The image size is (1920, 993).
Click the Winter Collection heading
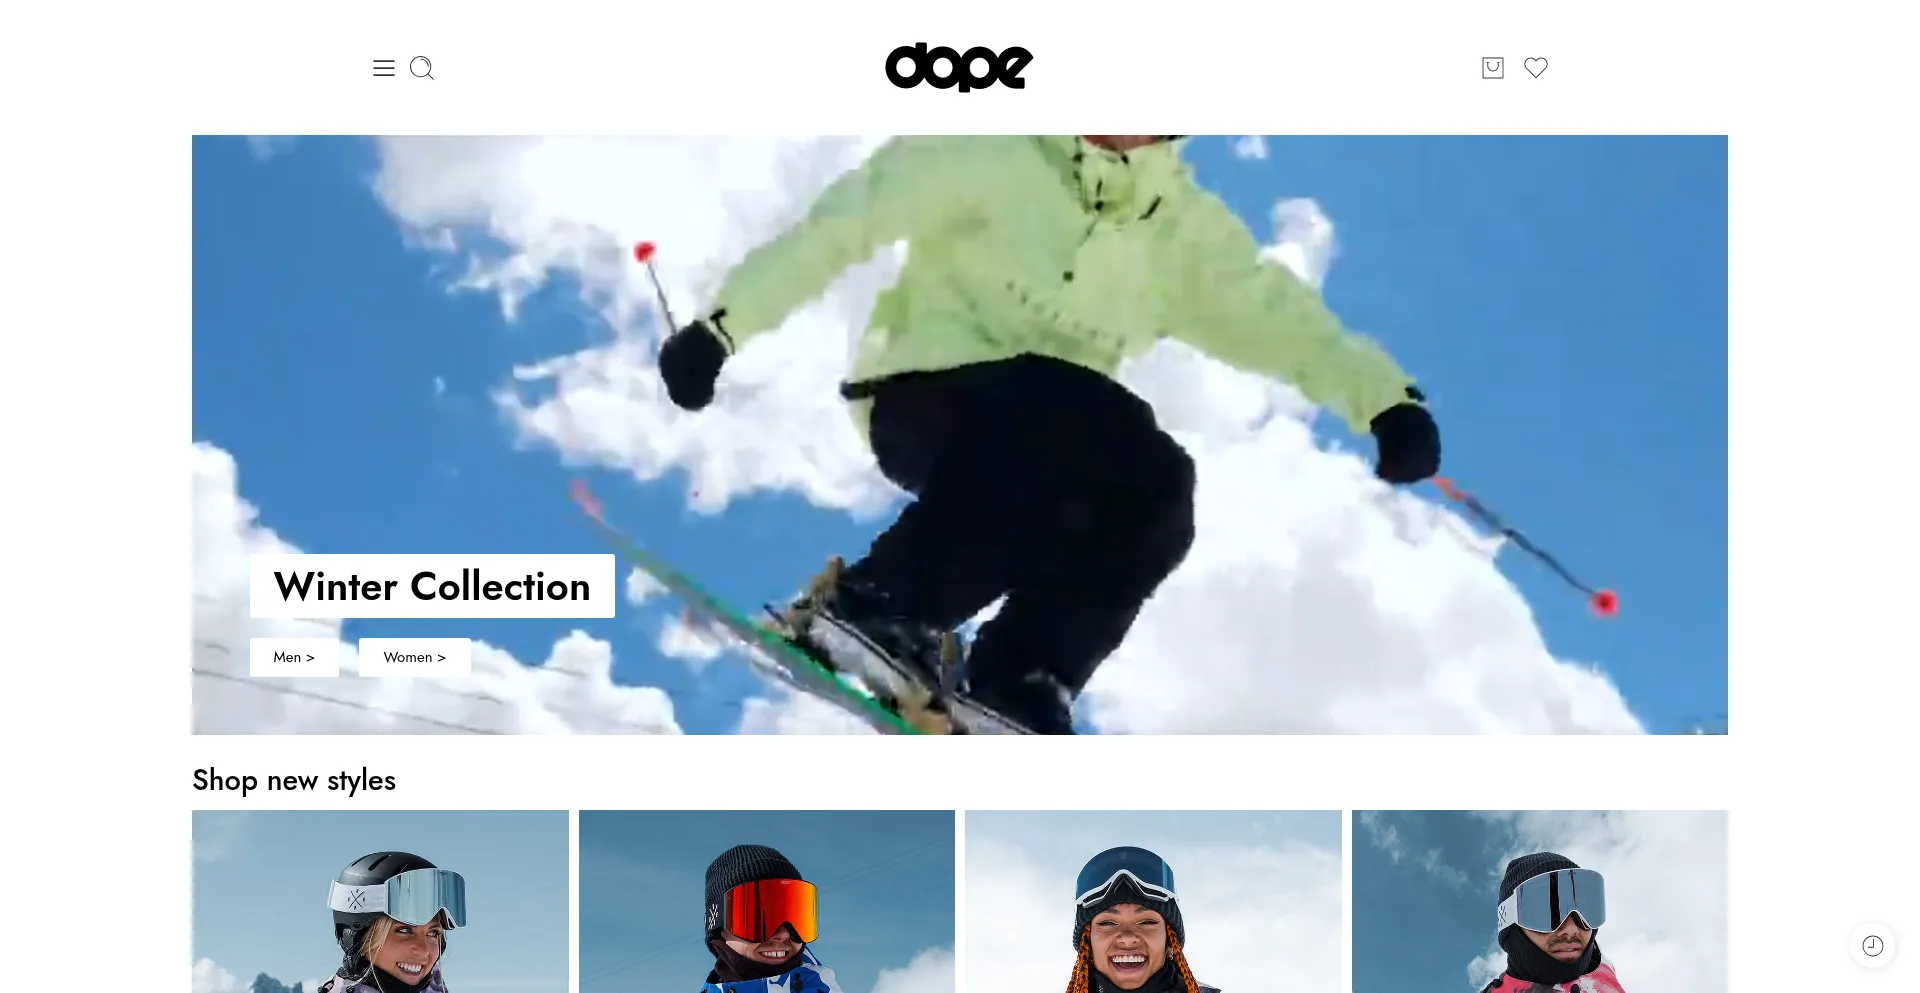pyautogui.click(x=432, y=586)
